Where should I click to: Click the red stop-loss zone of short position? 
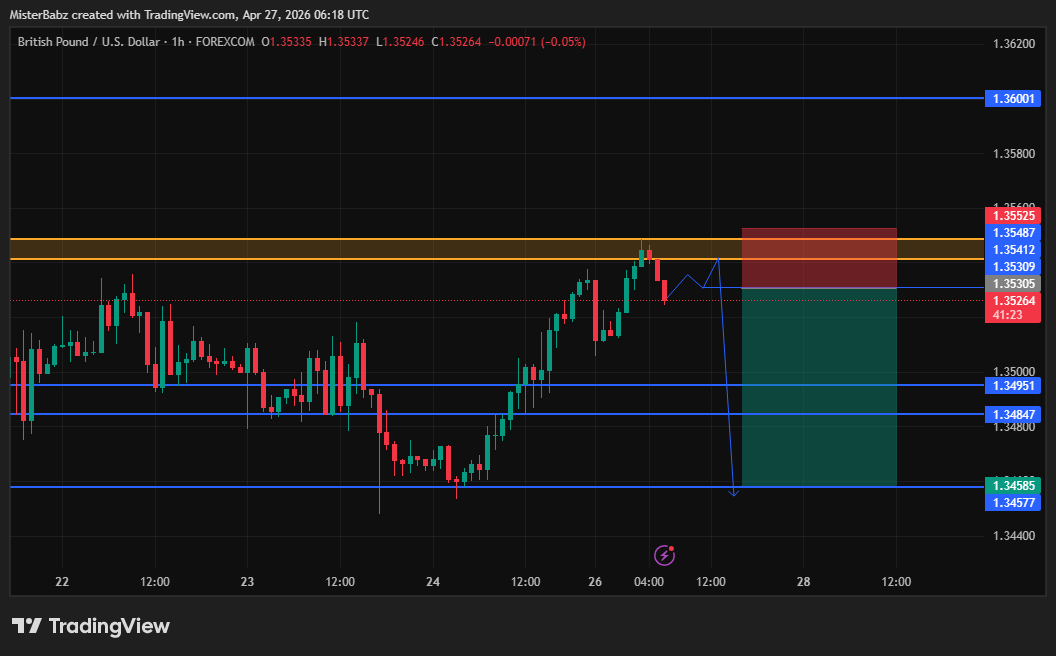click(819, 258)
